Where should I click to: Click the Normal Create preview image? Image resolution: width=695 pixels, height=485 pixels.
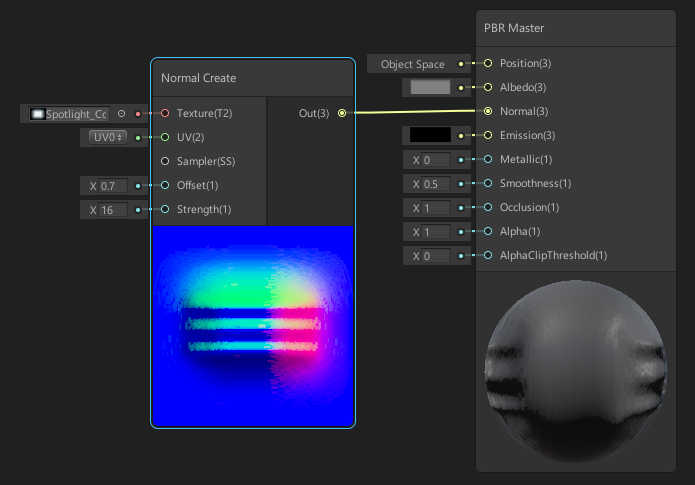(x=252, y=324)
